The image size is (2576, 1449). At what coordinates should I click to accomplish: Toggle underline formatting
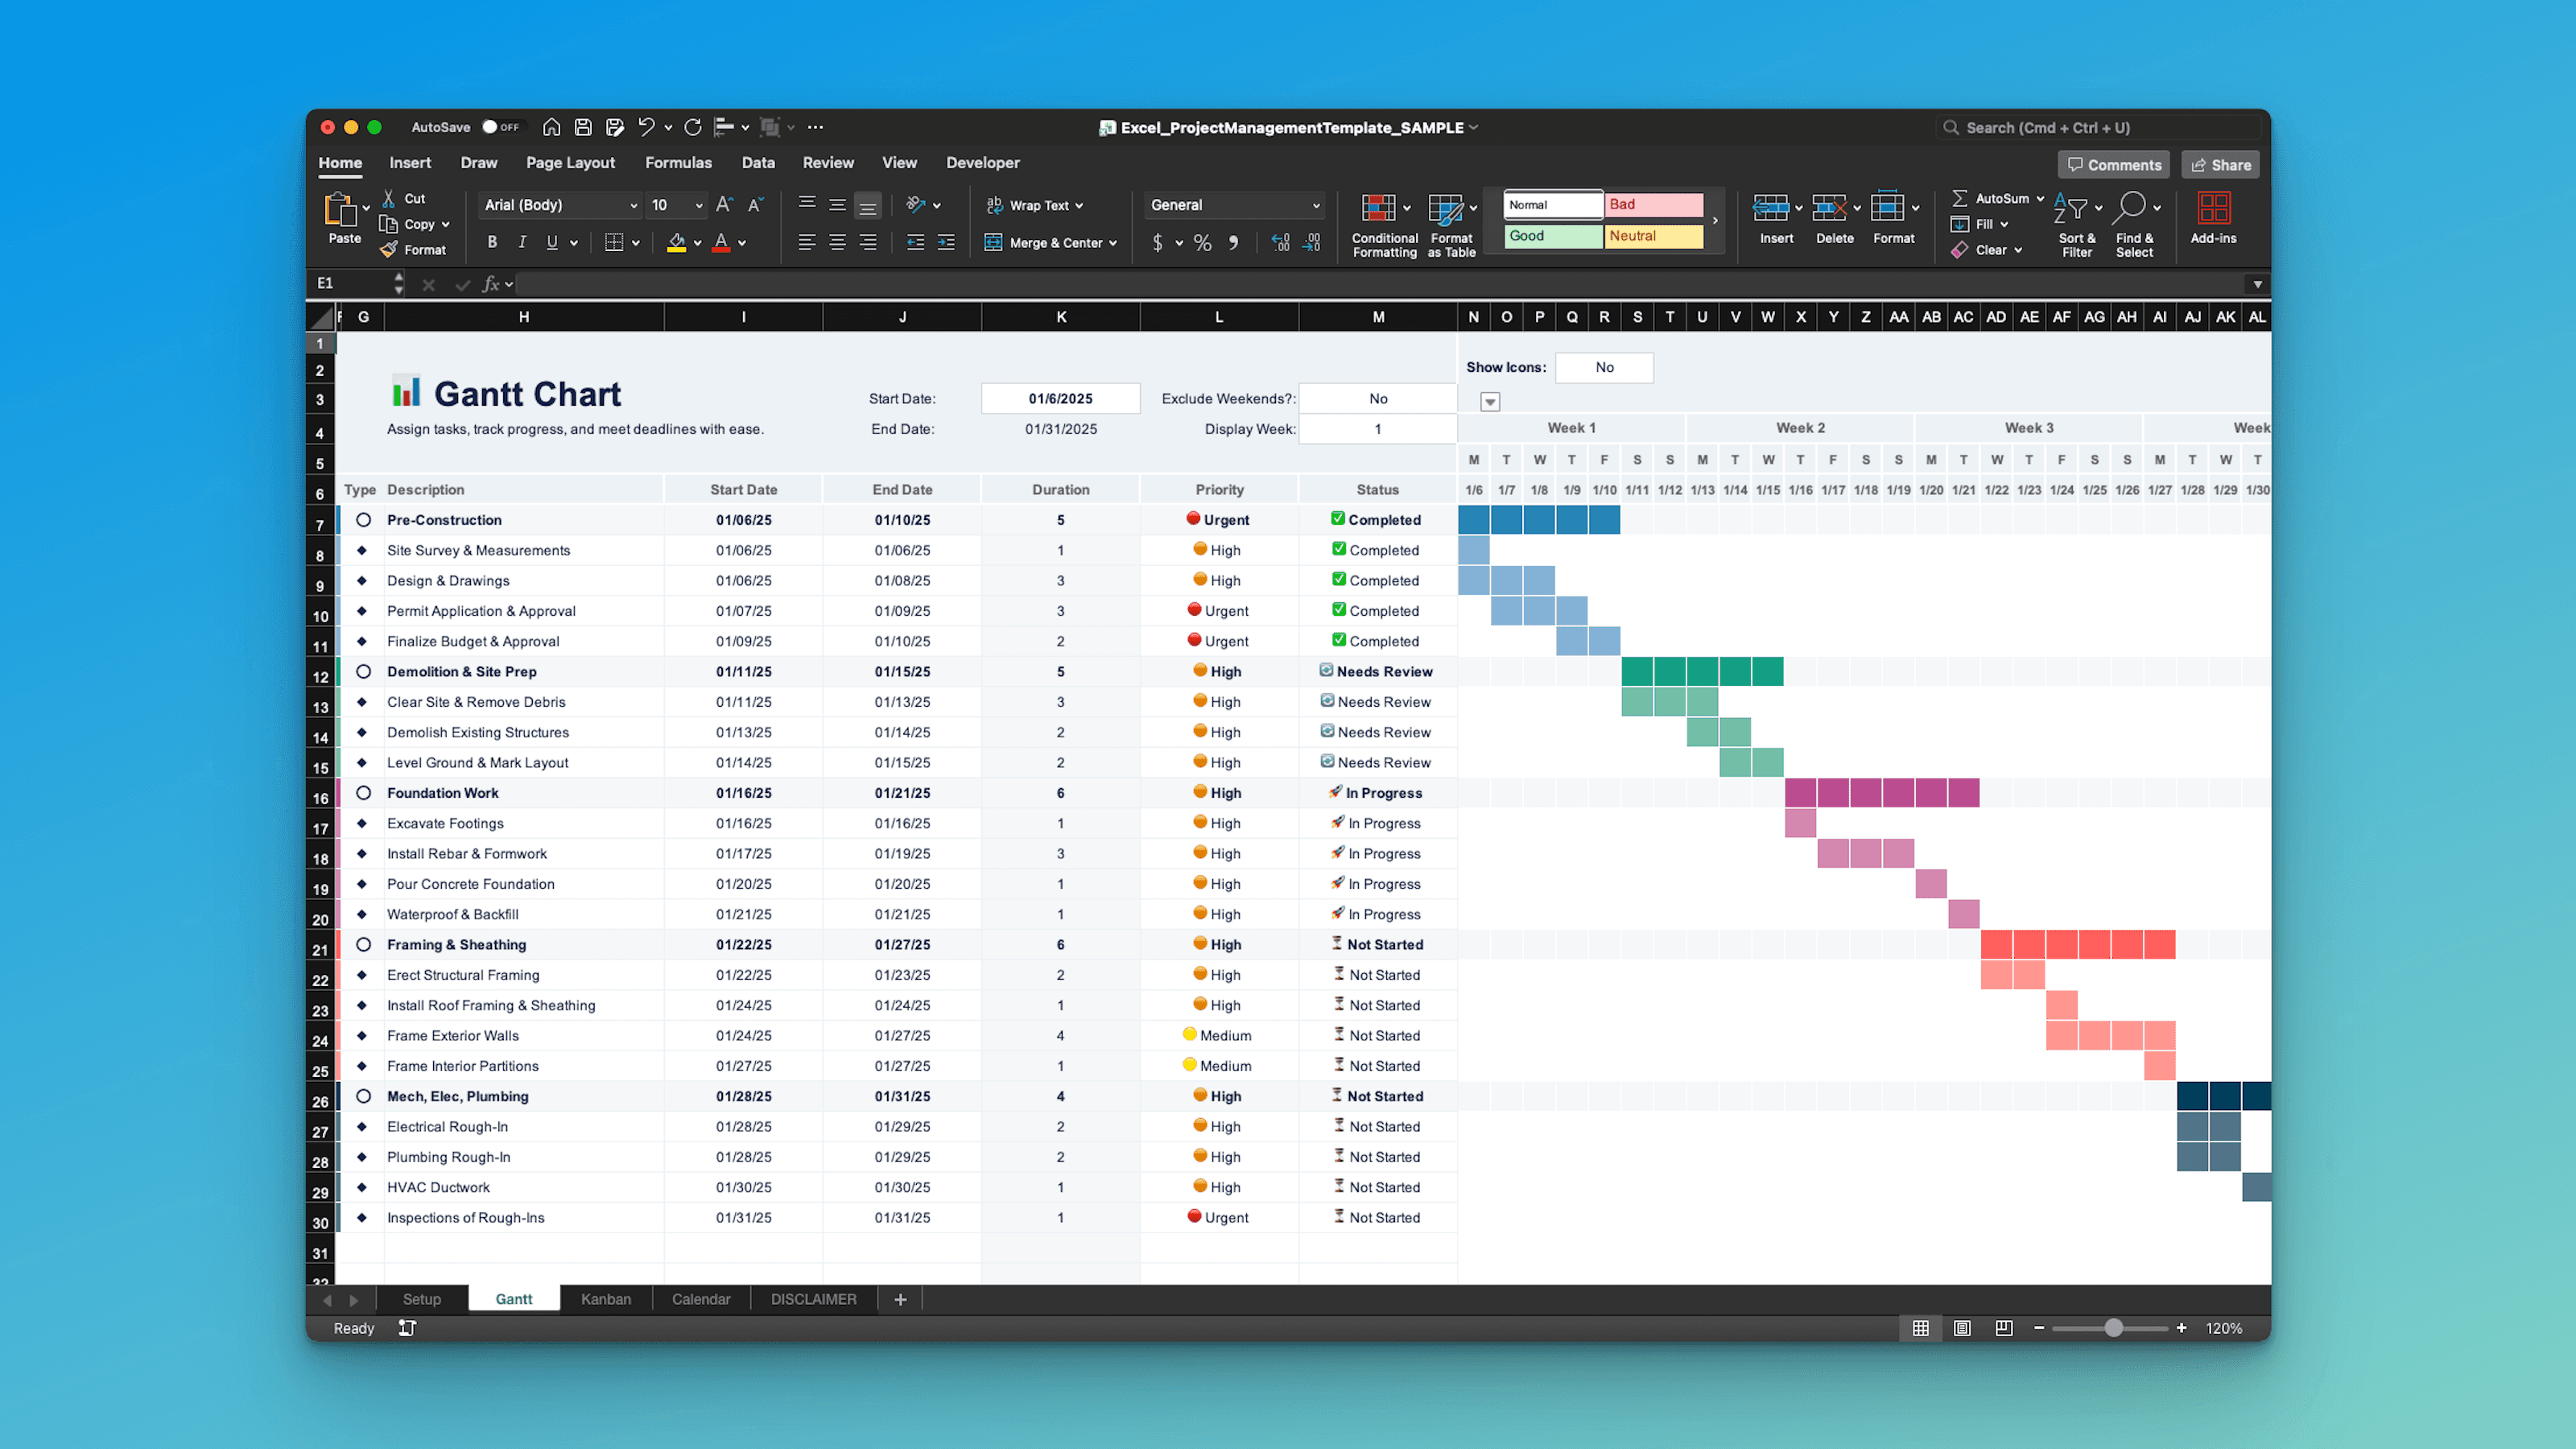point(551,242)
